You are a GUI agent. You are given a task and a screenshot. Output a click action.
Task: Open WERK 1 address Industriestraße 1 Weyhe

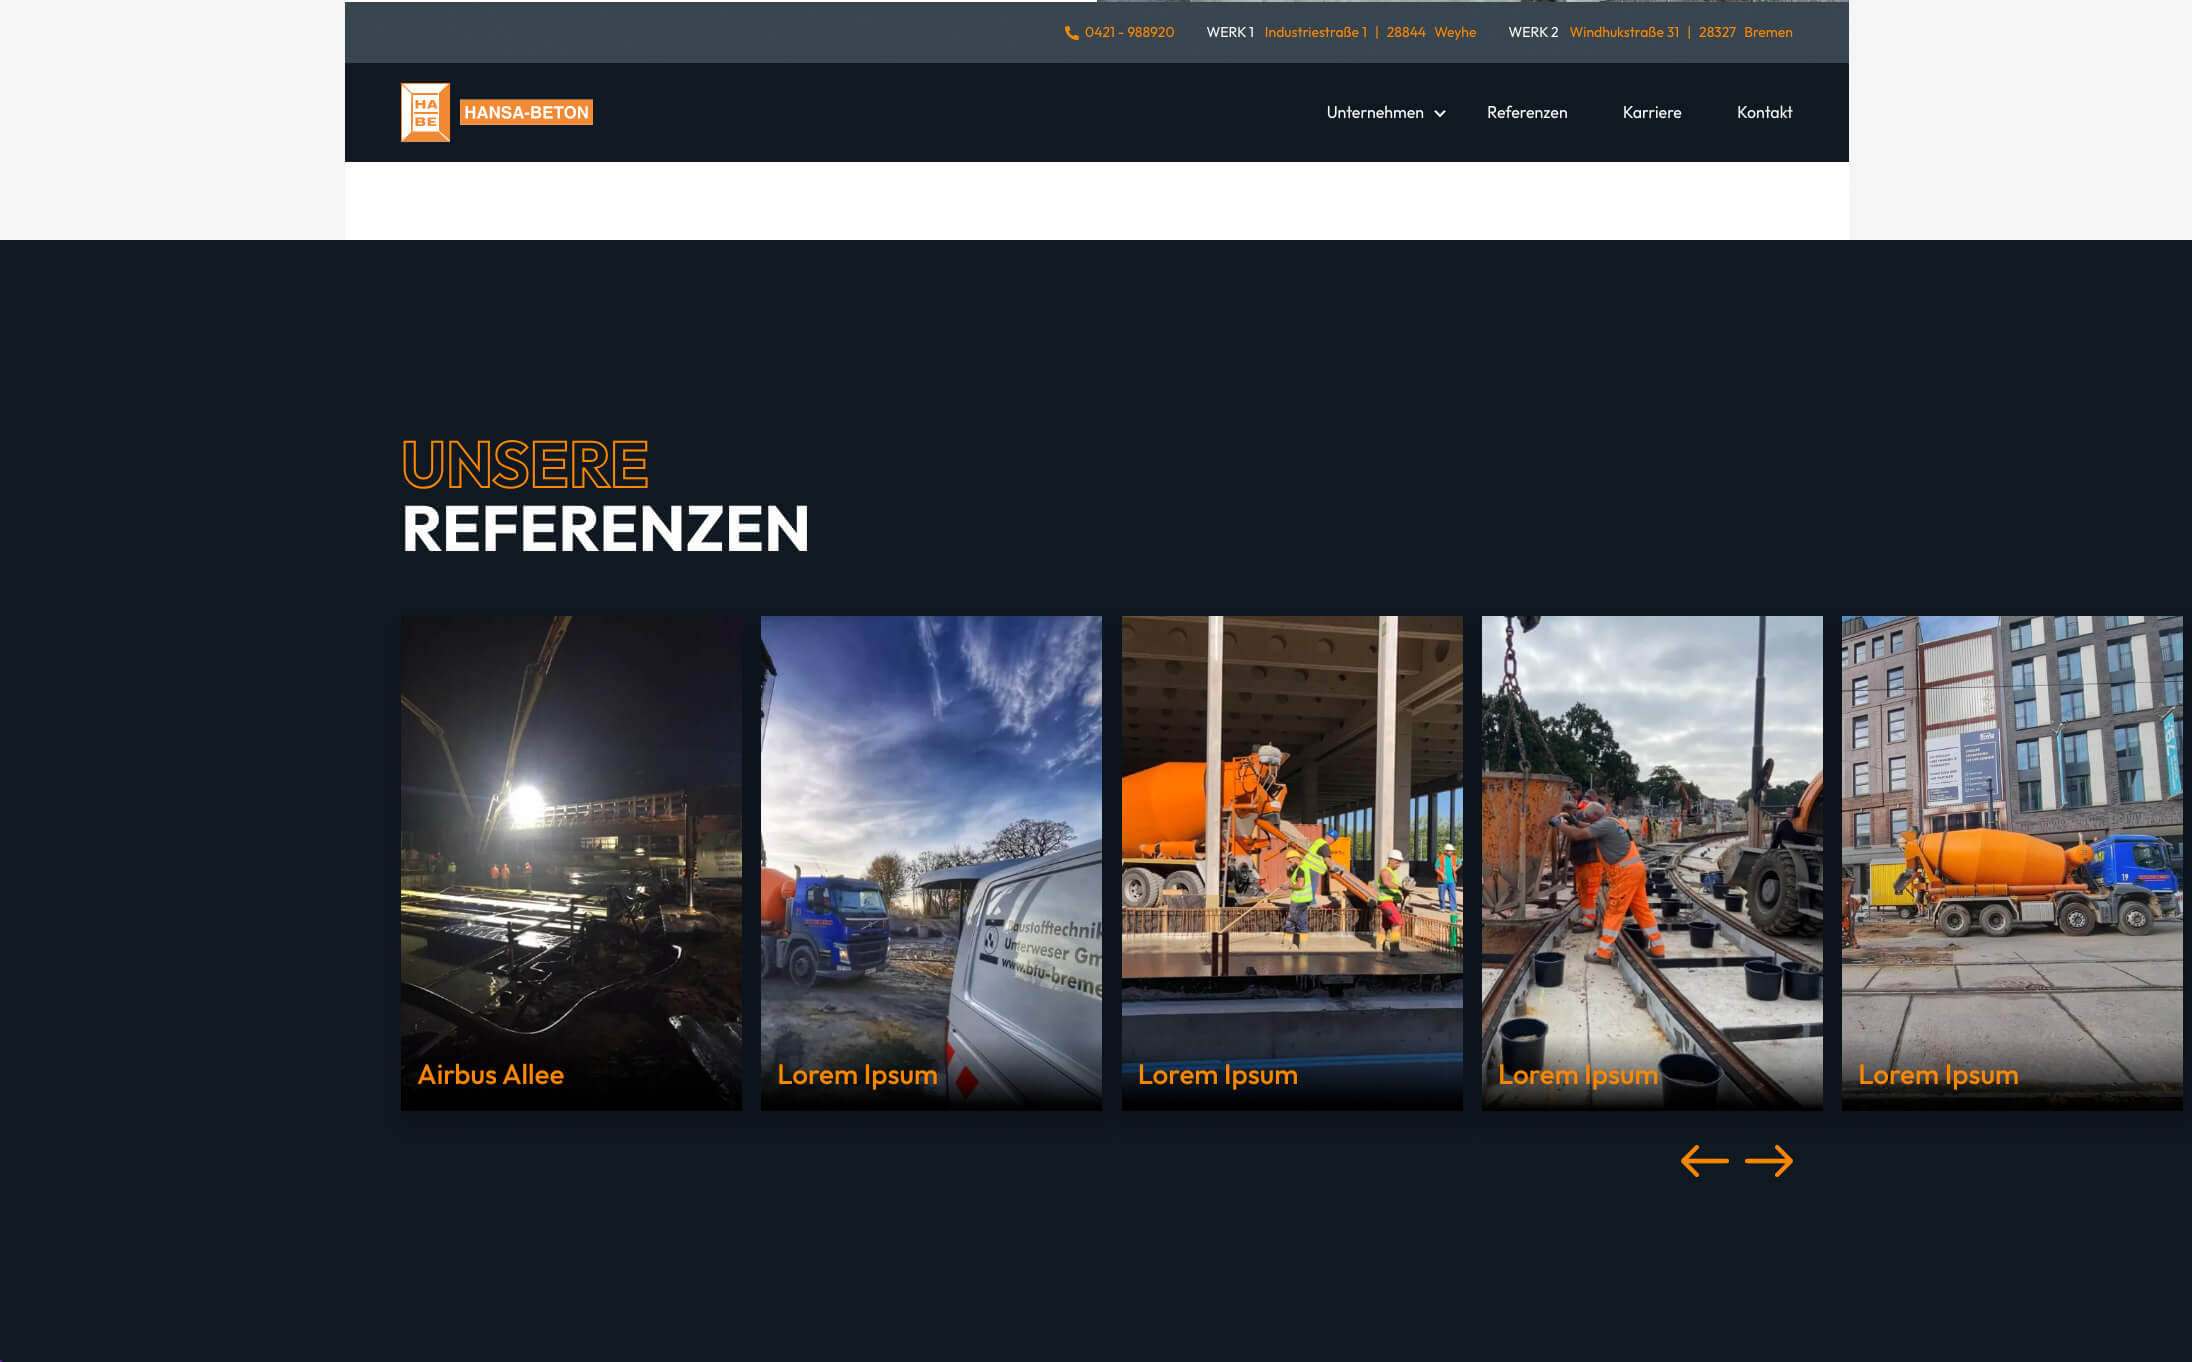coord(1368,32)
